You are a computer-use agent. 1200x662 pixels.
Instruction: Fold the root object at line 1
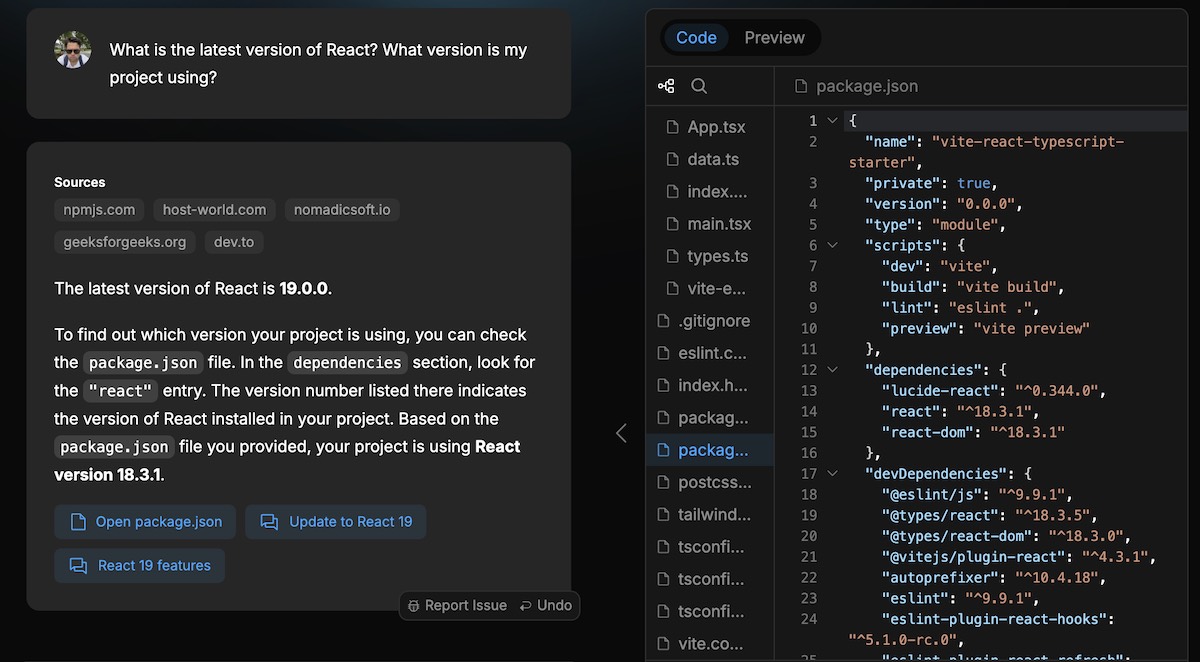click(832, 121)
